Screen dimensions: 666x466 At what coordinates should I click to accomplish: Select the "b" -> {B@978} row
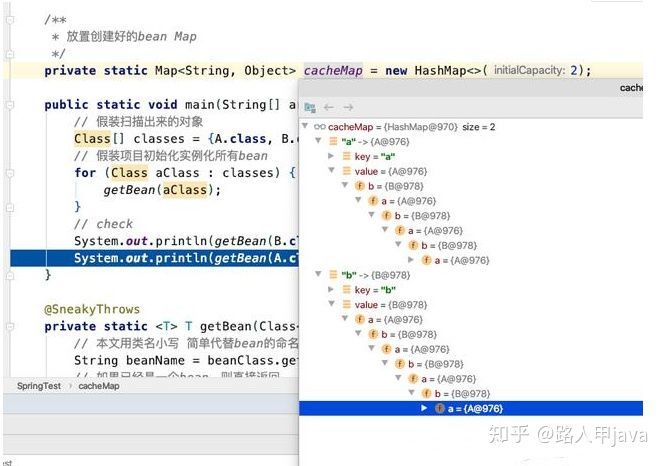coord(471,275)
